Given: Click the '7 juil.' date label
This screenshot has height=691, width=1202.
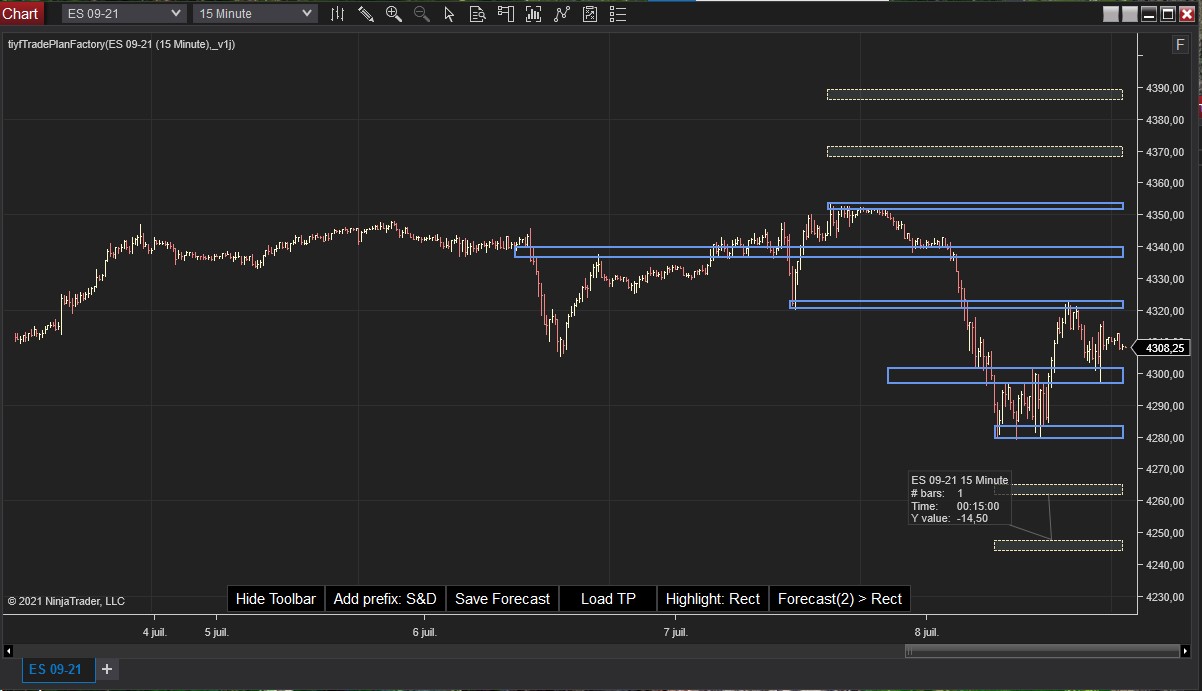Looking at the screenshot, I should tap(675, 632).
